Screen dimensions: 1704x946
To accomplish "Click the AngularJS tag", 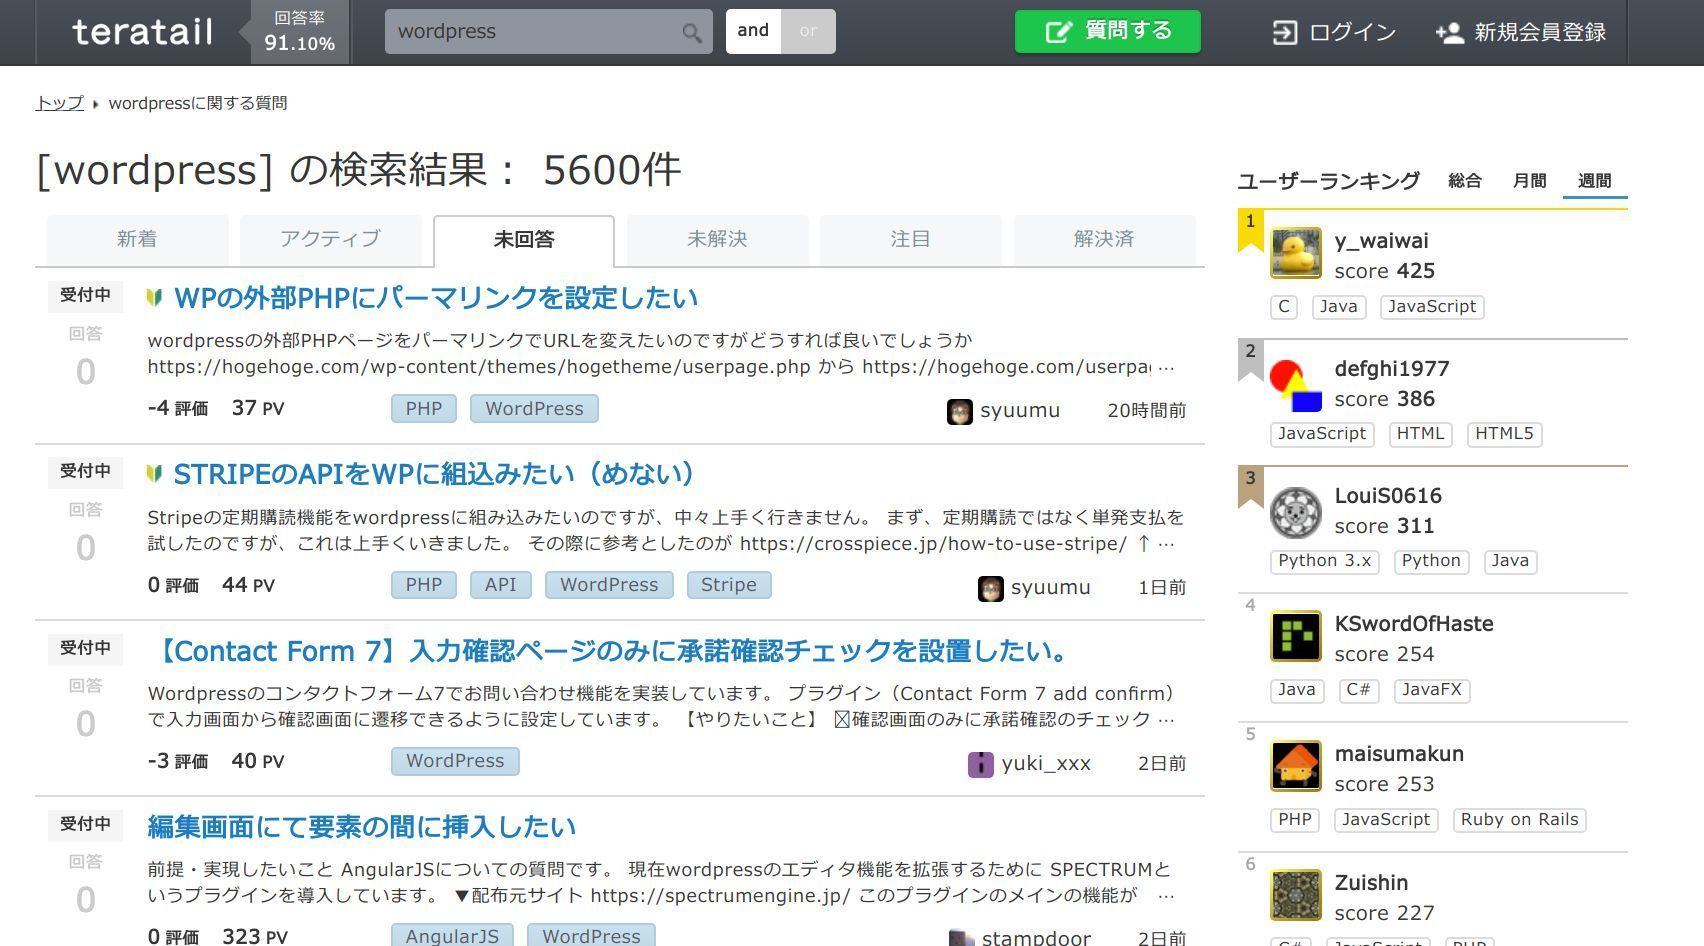I will (x=452, y=936).
